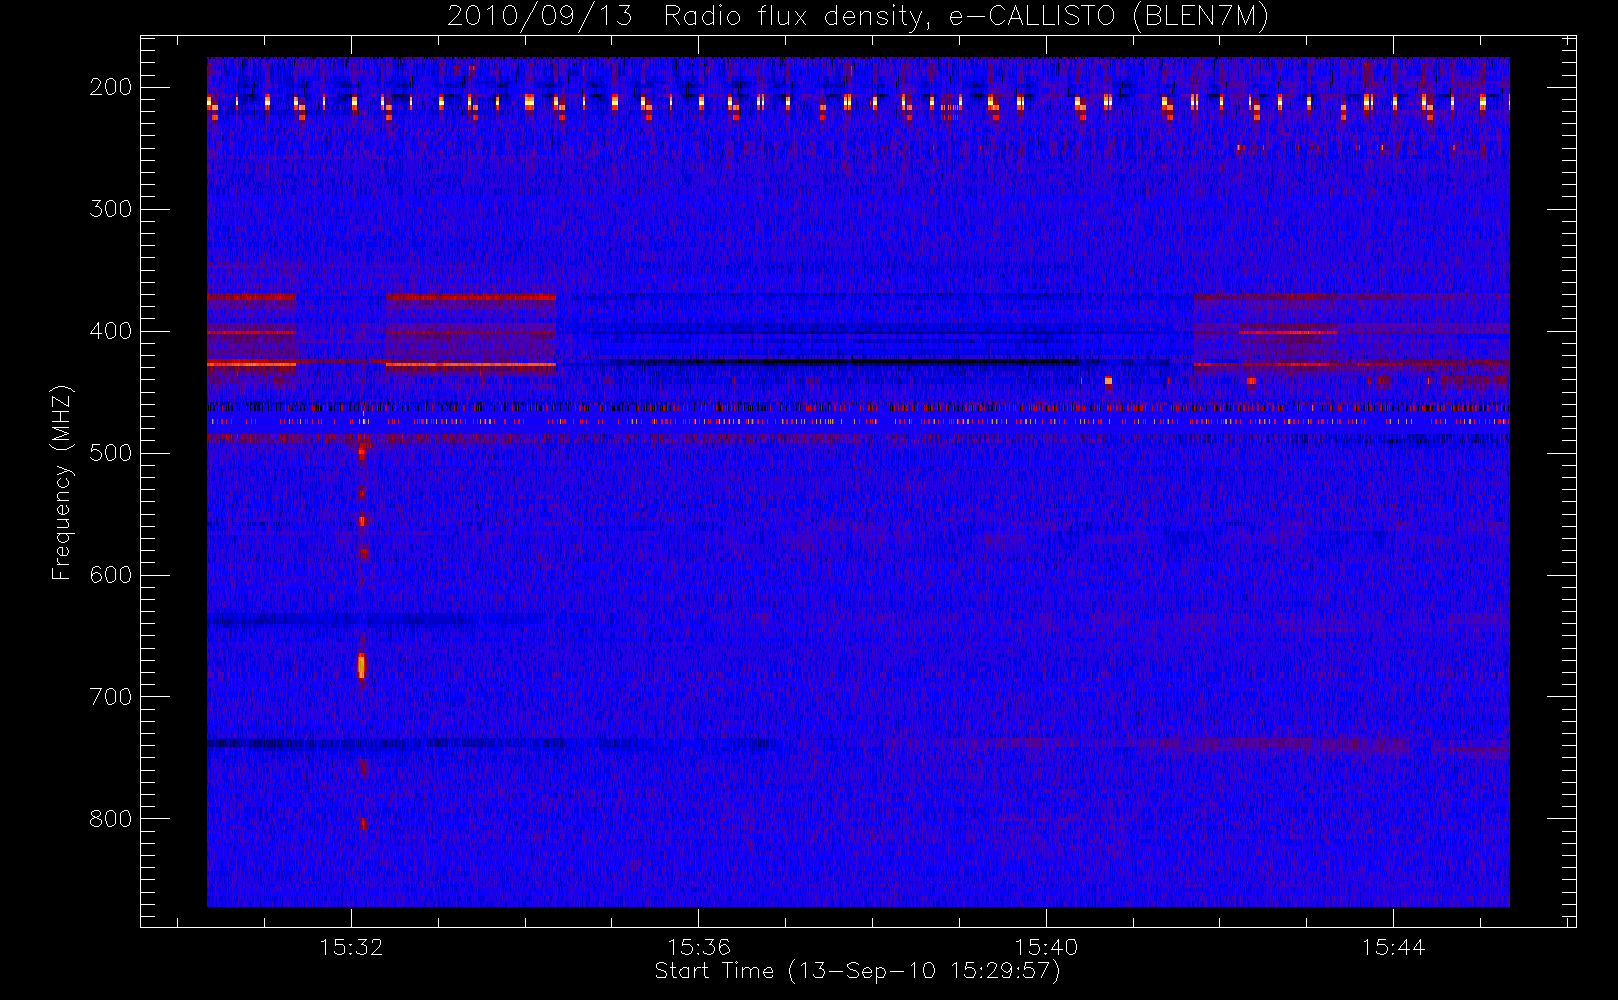Click the 200 frequency tick label
Viewport: 1618px width, 1000px height.
[110, 87]
